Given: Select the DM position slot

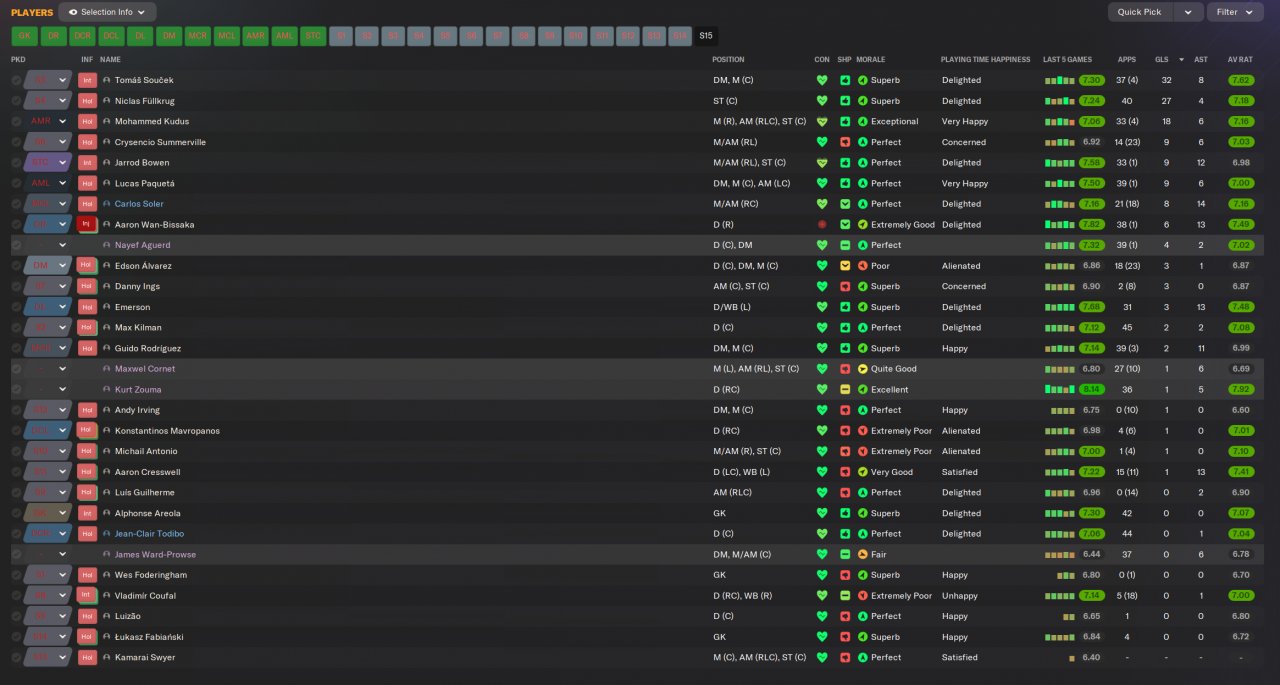Looking at the screenshot, I should pos(169,36).
